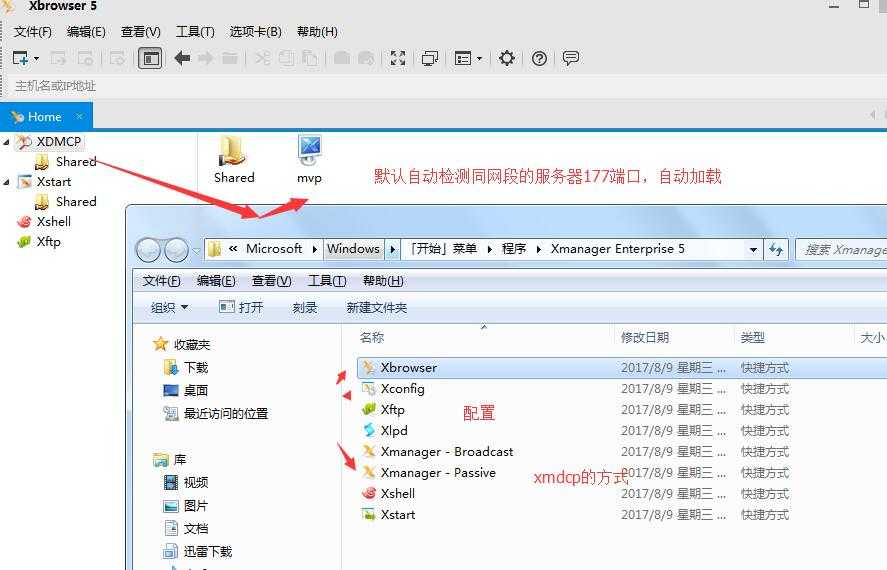The image size is (887, 570).
Task: Open the 选项卡(B) menu in Xbrowser
Action: coord(256,32)
